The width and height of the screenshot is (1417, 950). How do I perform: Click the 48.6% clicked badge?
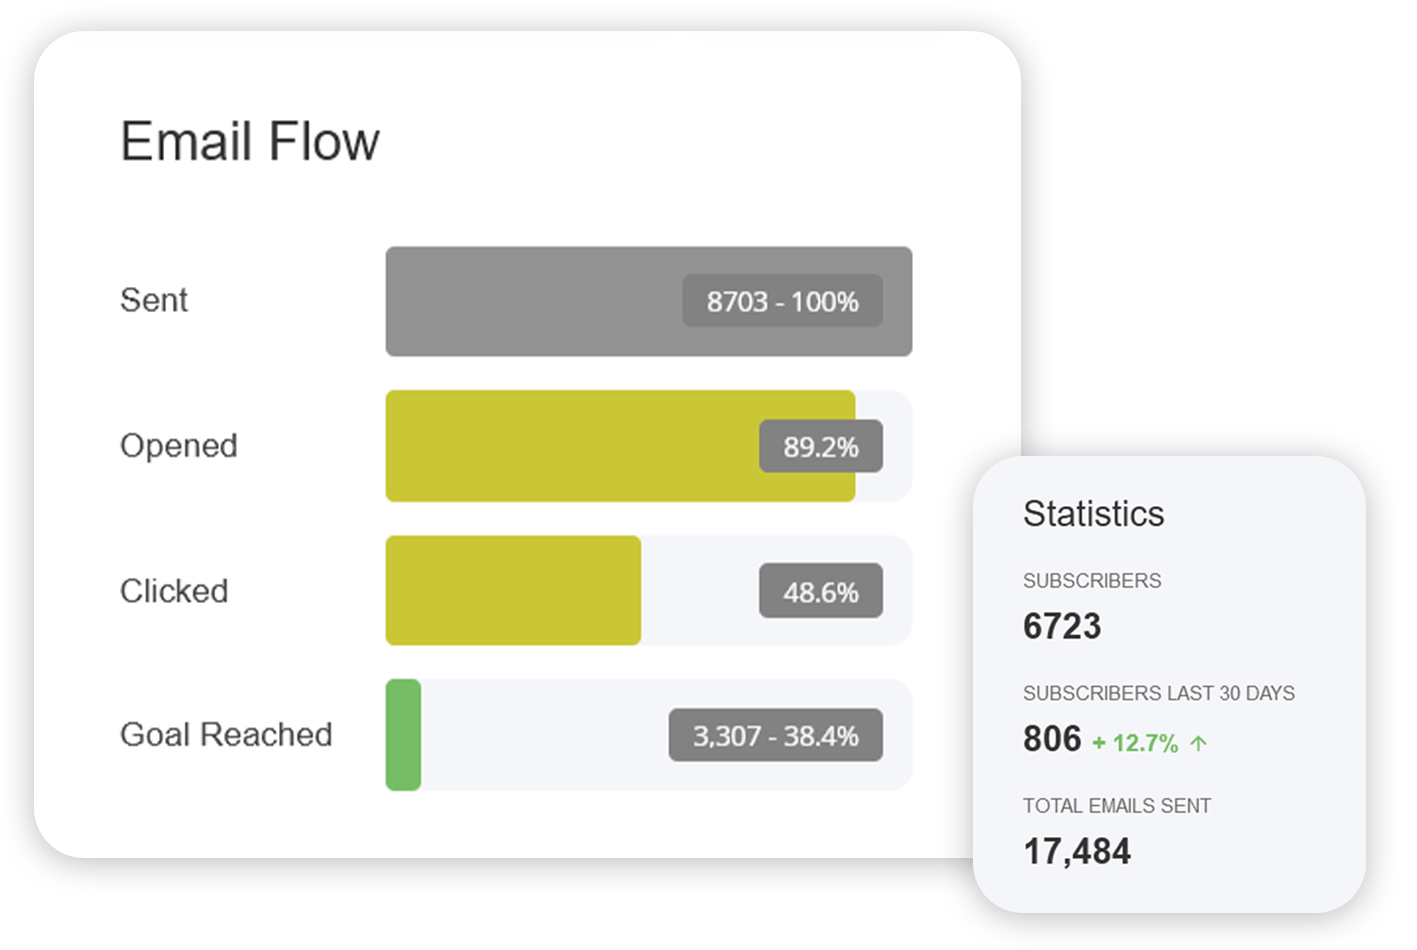point(820,591)
